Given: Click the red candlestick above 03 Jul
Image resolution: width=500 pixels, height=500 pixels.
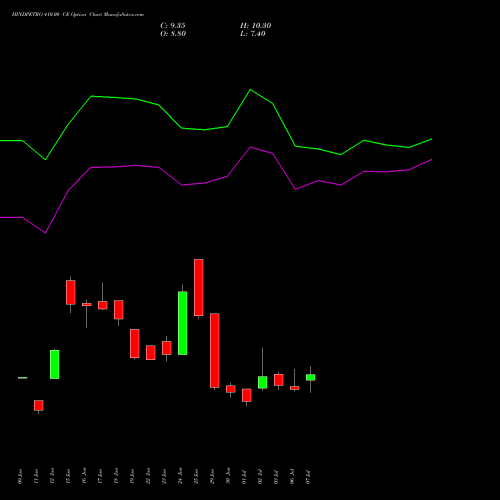Looking at the screenshot, I should coord(279,380).
